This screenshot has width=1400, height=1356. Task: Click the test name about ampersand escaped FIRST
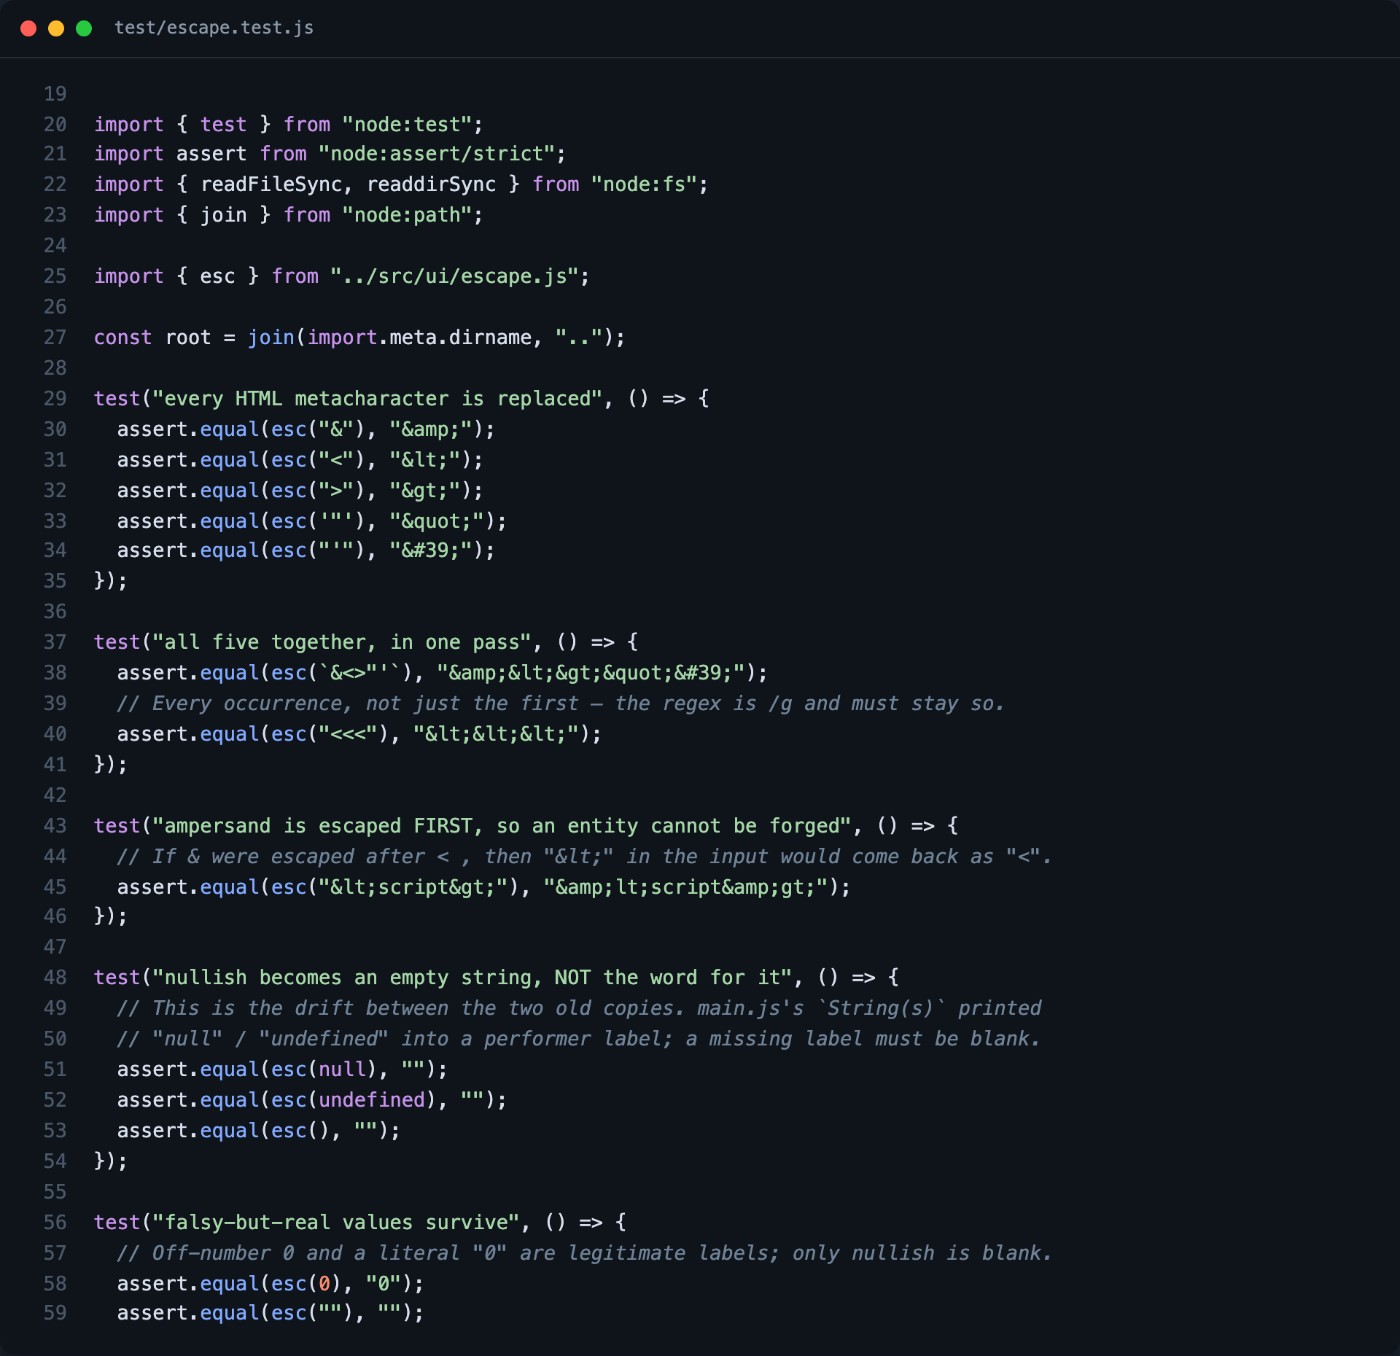coord(502,826)
